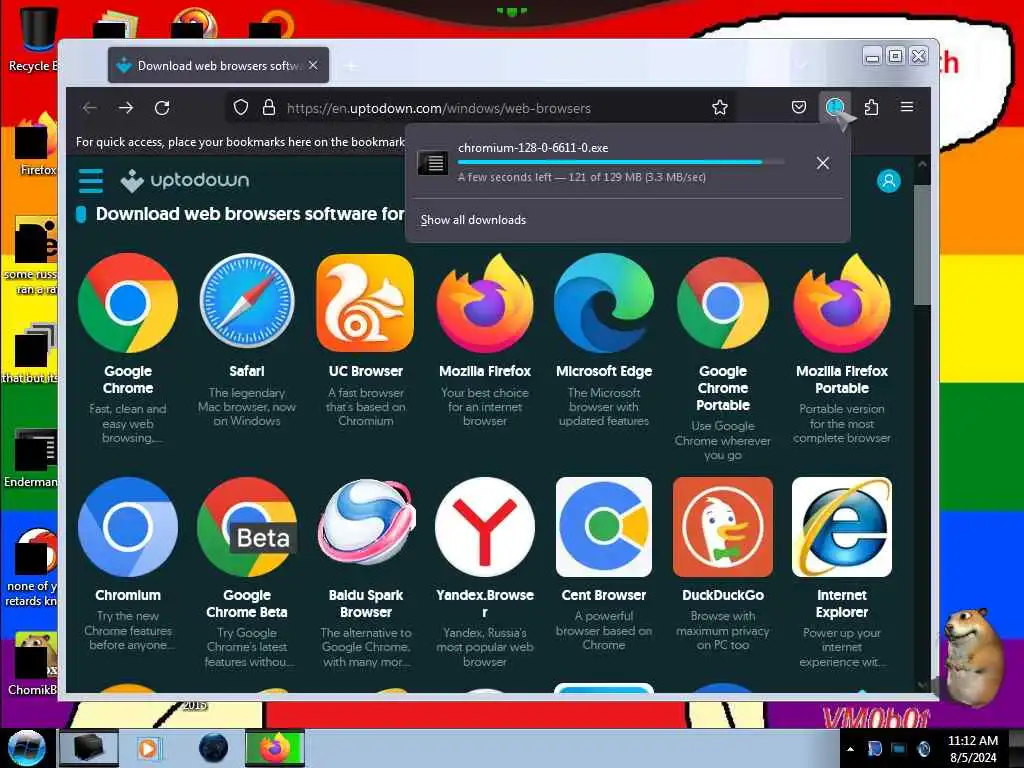Viewport: 1024px width, 768px height.
Task: Click the Microsoft Edge title link
Action: (604, 371)
